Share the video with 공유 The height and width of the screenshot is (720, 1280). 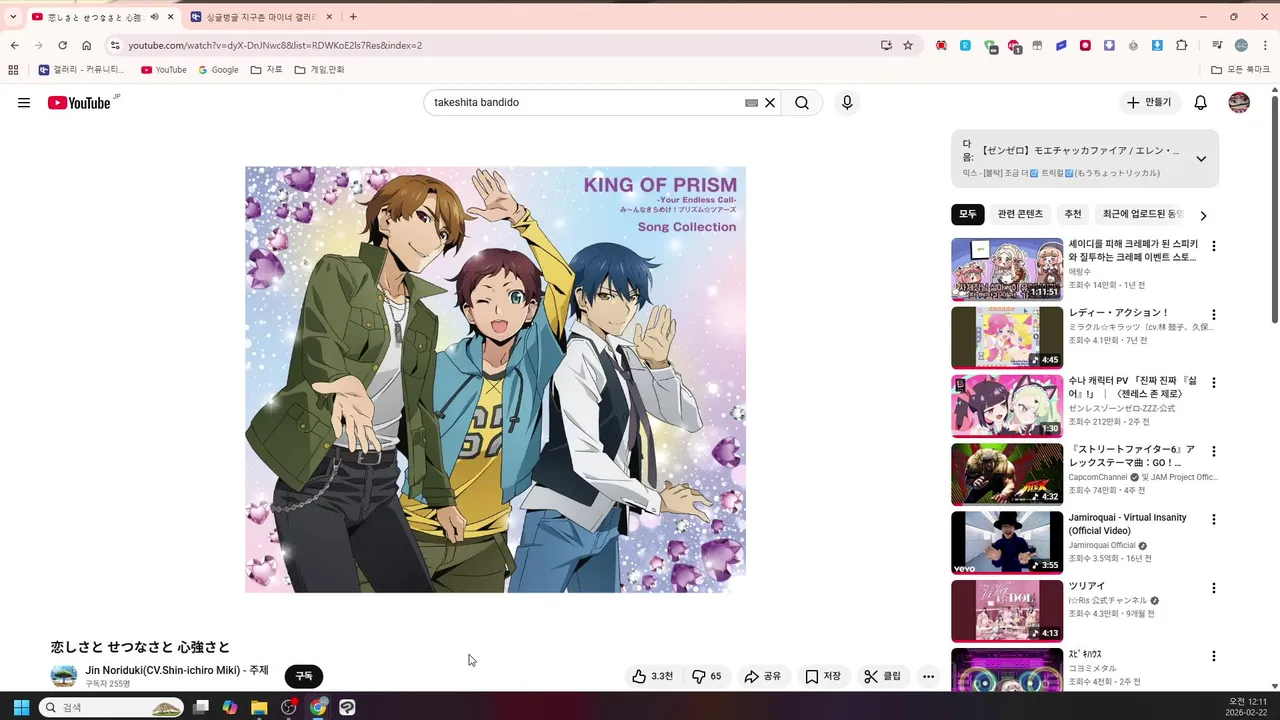pyautogui.click(x=762, y=677)
